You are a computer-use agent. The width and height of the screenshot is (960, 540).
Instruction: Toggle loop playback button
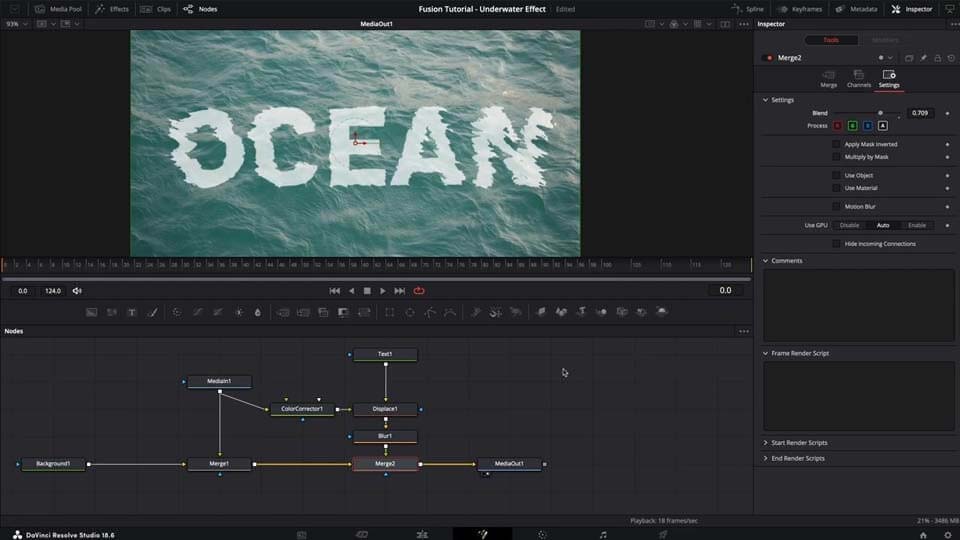click(419, 291)
